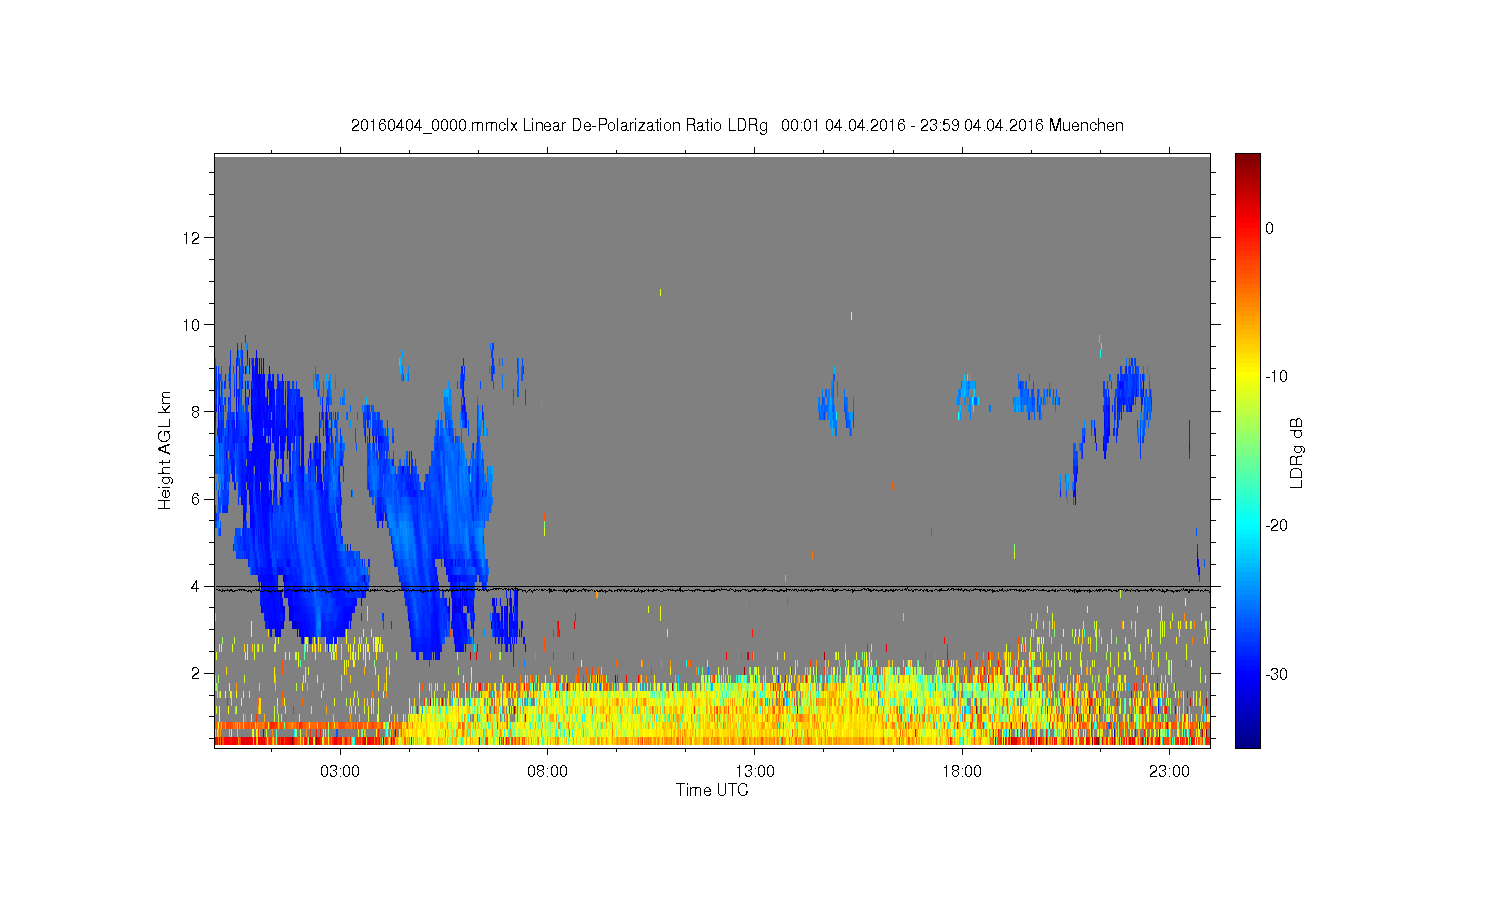Click the 'LDRg dB' colorbar label
Viewport: 1500px width, 900px height.
pos(1297,452)
